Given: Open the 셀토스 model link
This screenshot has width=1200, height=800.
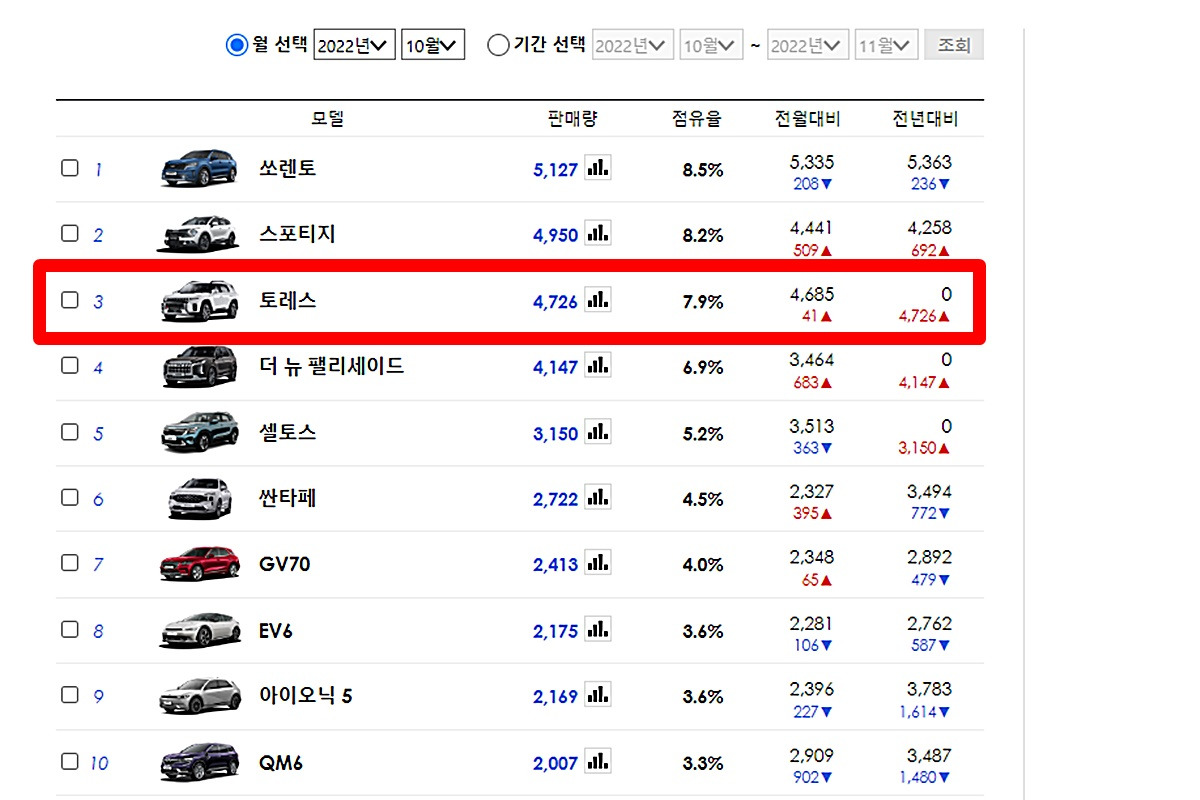Looking at the screenshot, I should (287, 432).
